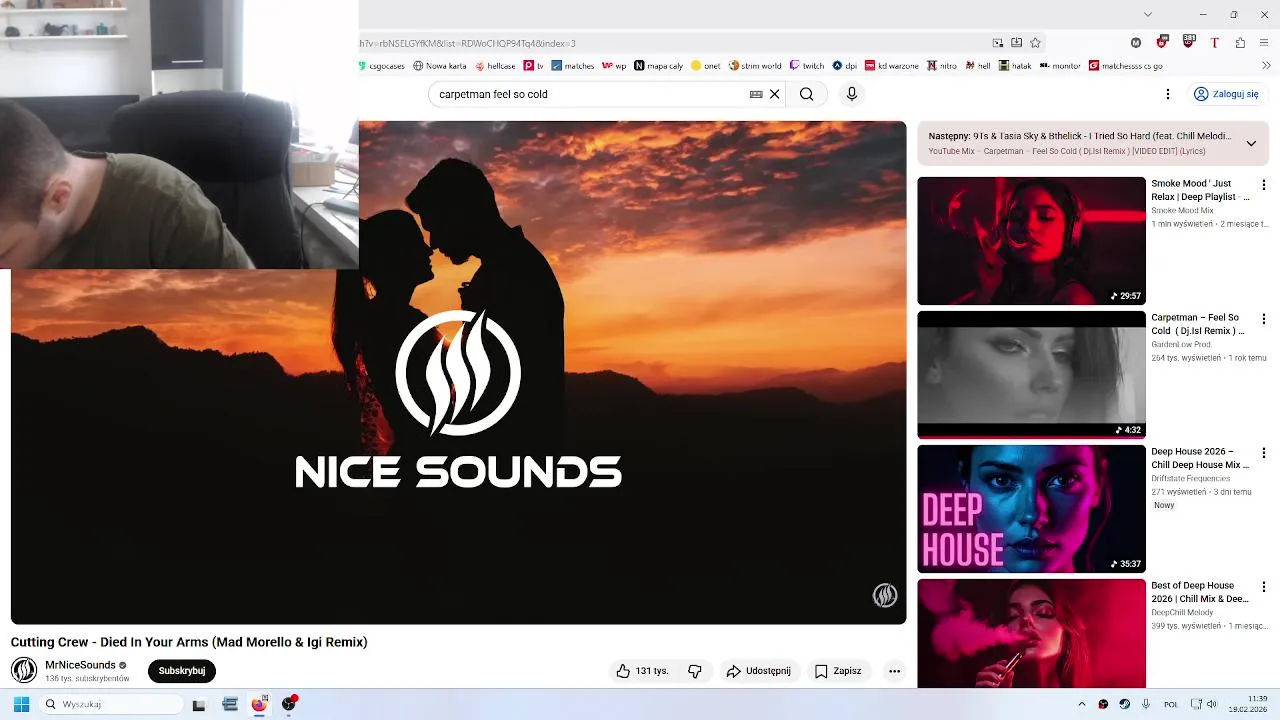This screenshot has width=1280, height=720.
Task: Sign in using Zaloguj się
Action: pos(1226,94)
